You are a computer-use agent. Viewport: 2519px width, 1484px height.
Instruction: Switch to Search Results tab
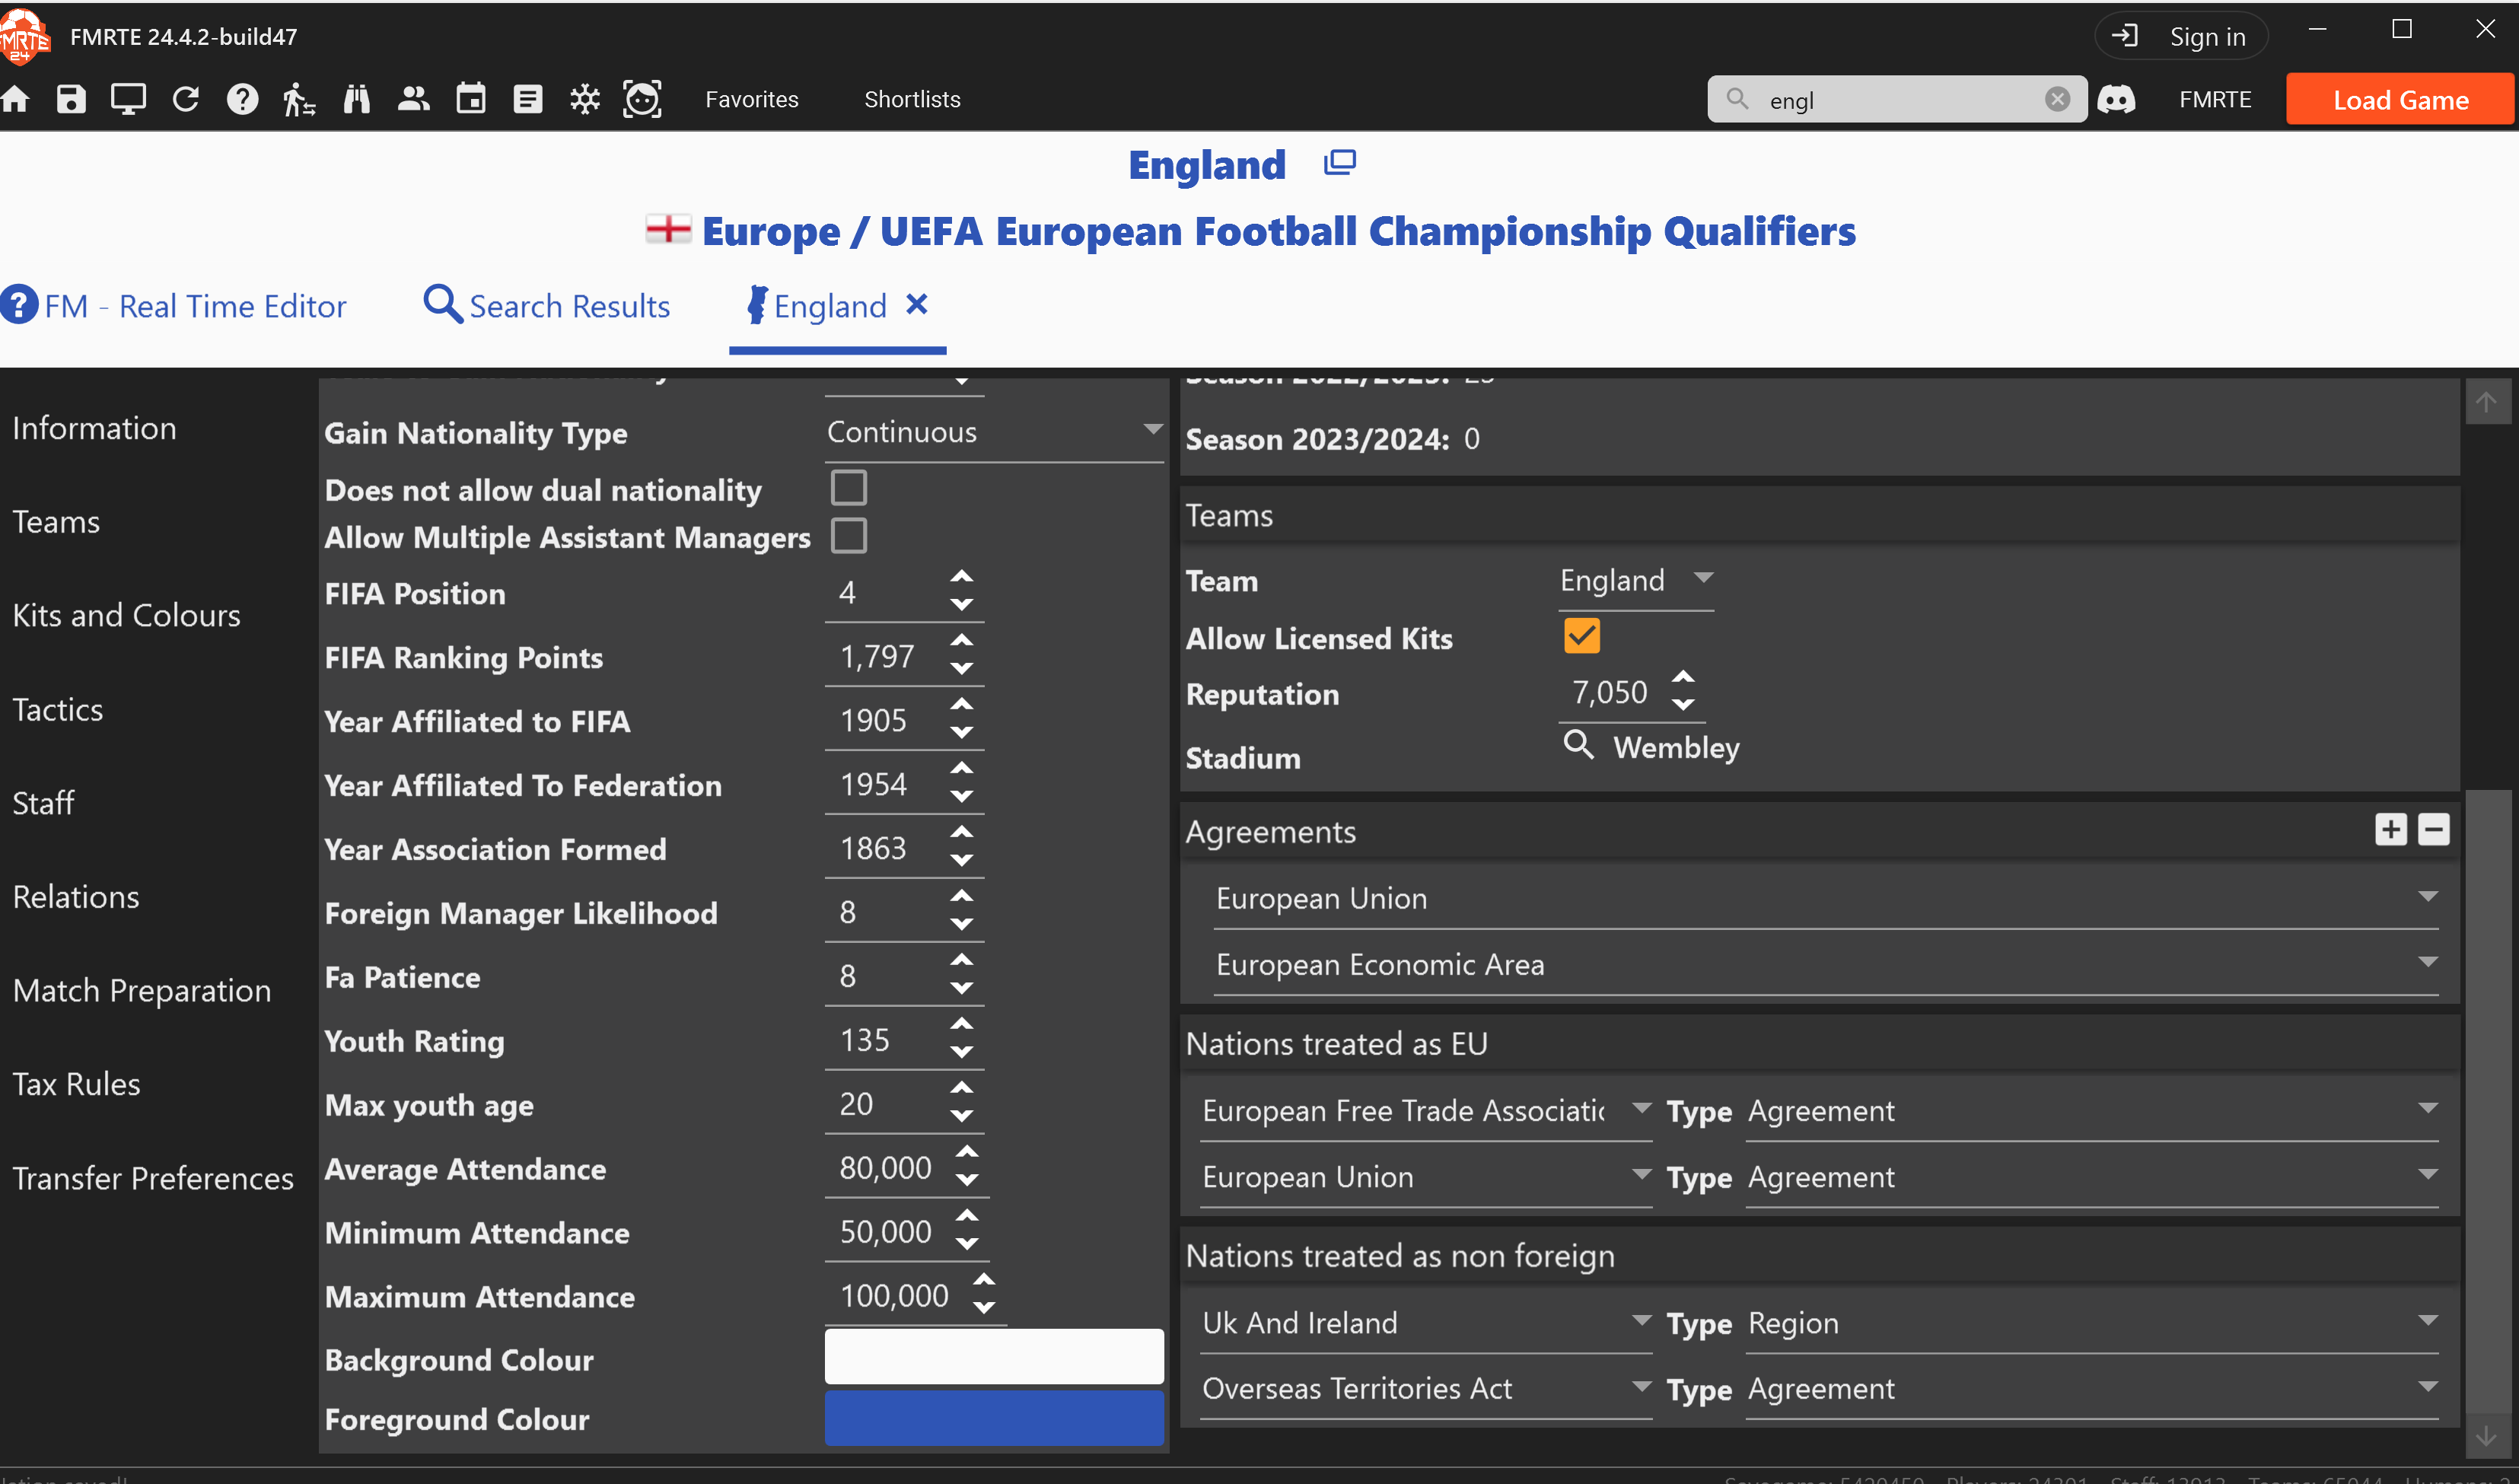tap(547, 305)
